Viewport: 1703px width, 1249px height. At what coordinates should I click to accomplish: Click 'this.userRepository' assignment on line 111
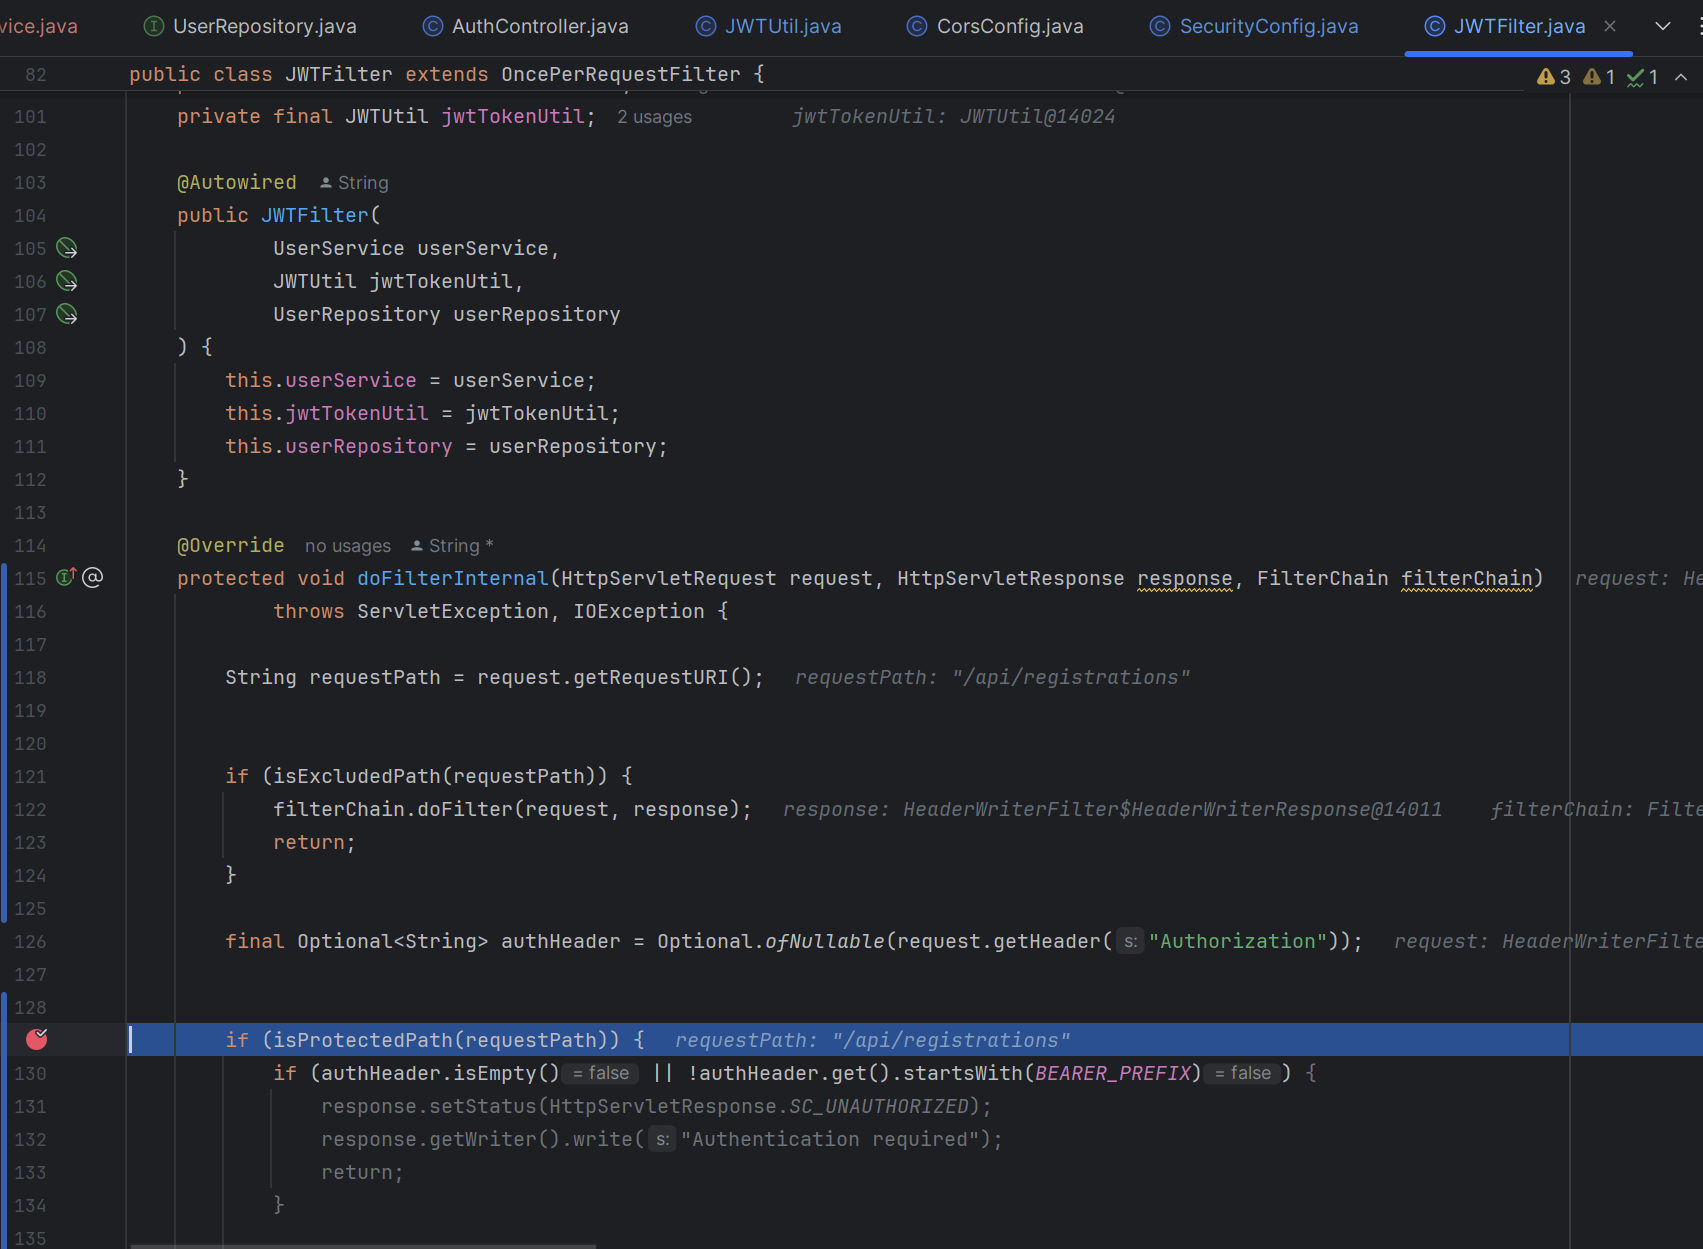click(x=339, y=446)
